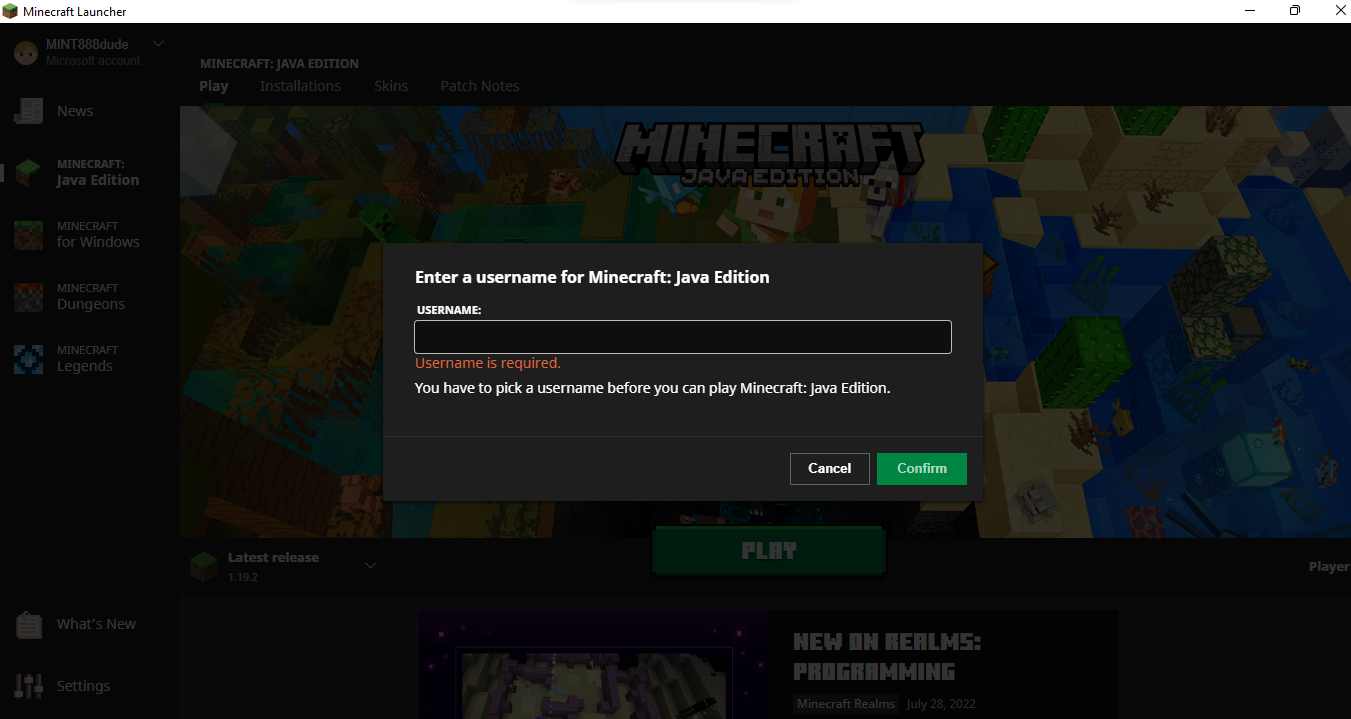Click the green PLAY button
This screenshot has height=719, width=1351.
pos(769,551)
